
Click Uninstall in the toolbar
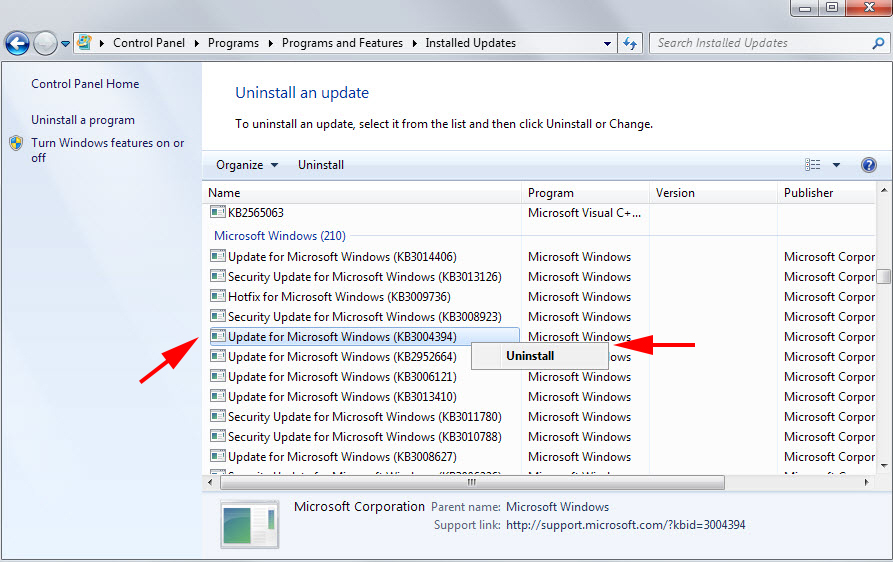click(x=320, y=165)
